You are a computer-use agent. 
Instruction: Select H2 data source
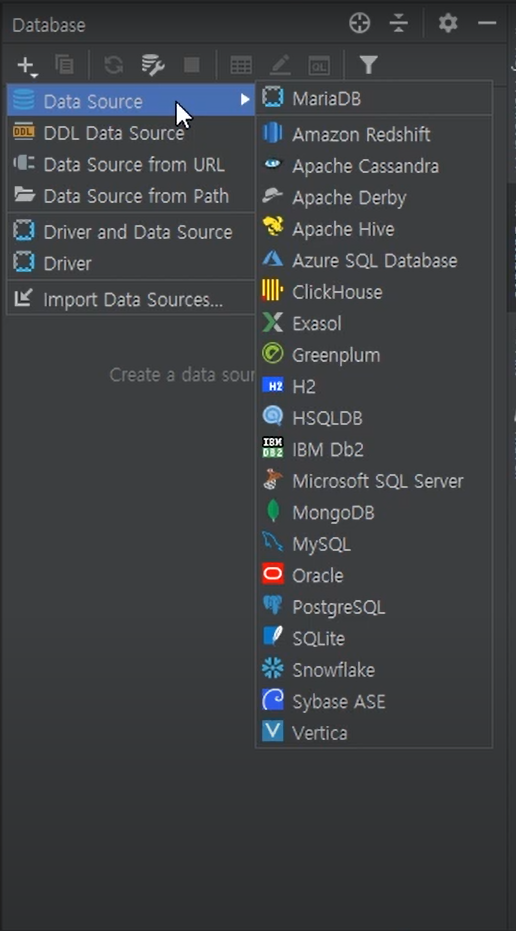[x=373, y=387]
